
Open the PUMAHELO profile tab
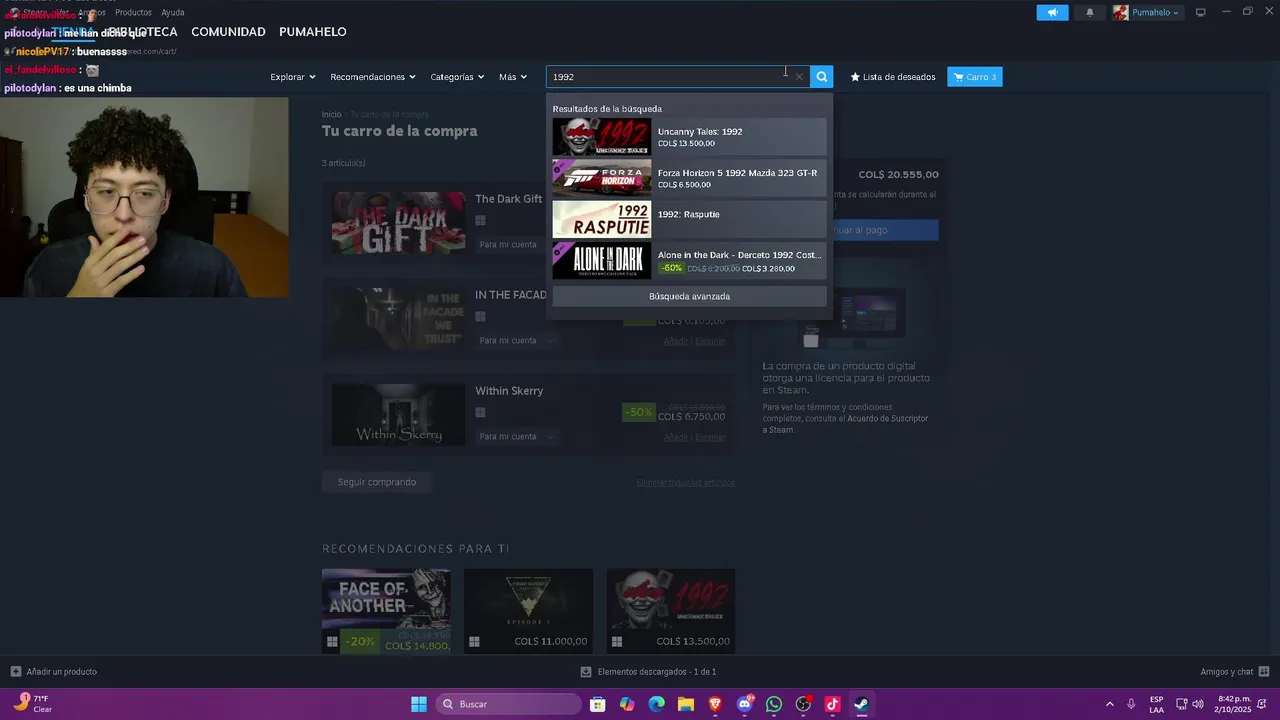[312, 32]
